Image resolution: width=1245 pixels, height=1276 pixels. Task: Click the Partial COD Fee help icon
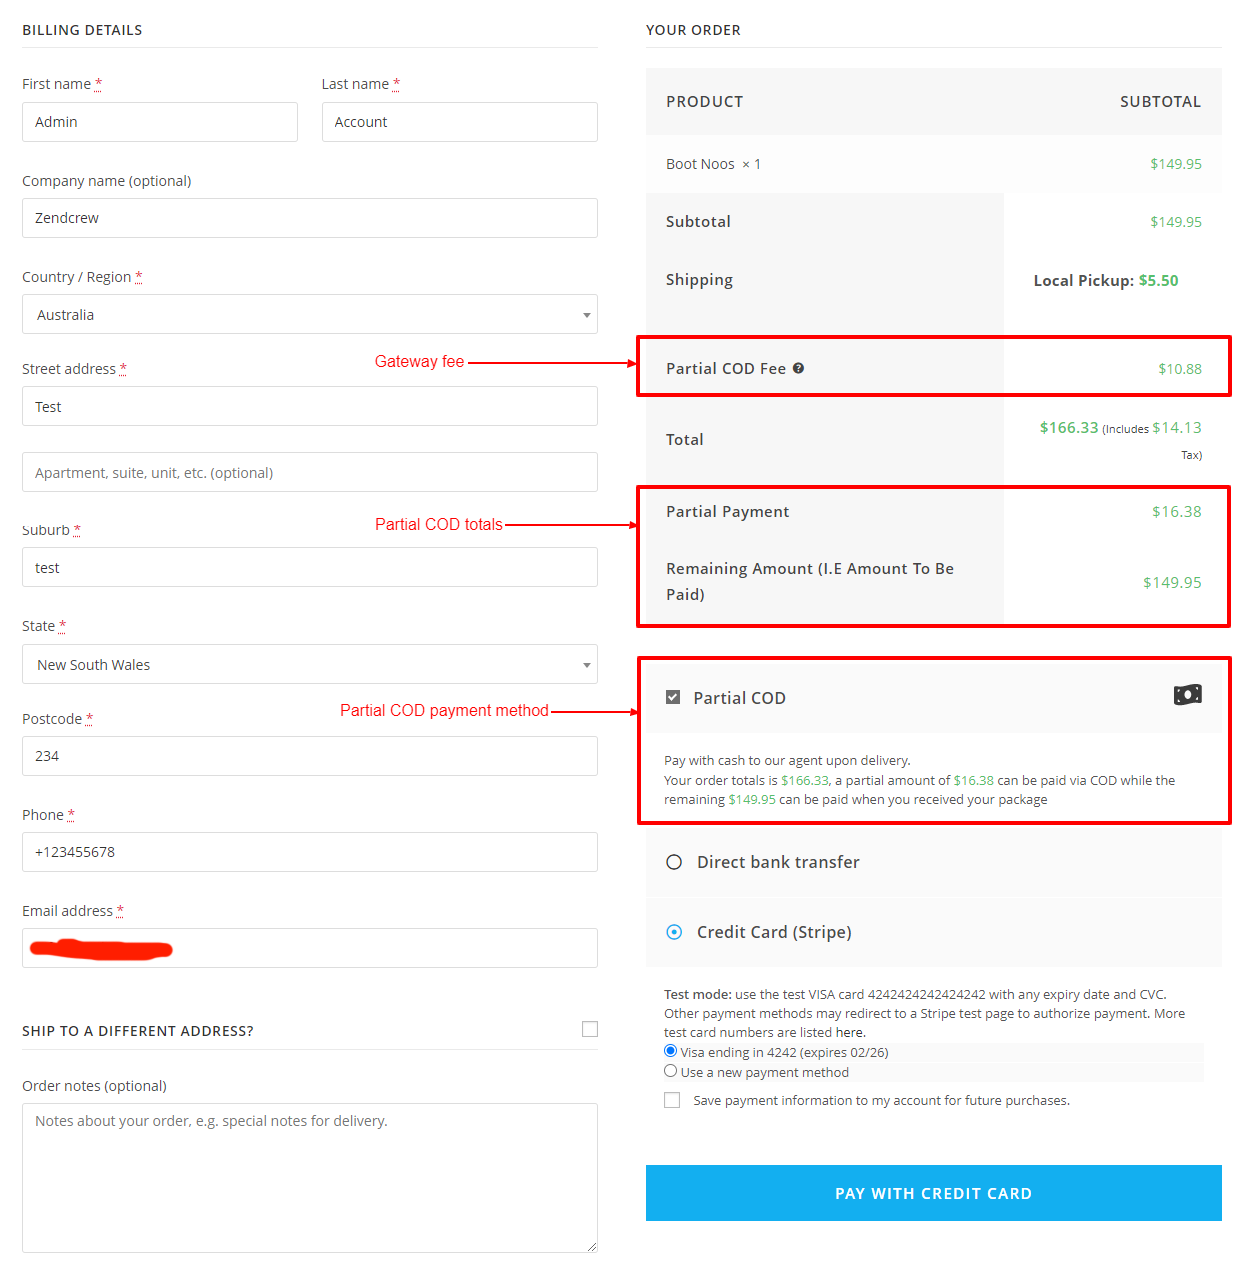pos(798,368)
